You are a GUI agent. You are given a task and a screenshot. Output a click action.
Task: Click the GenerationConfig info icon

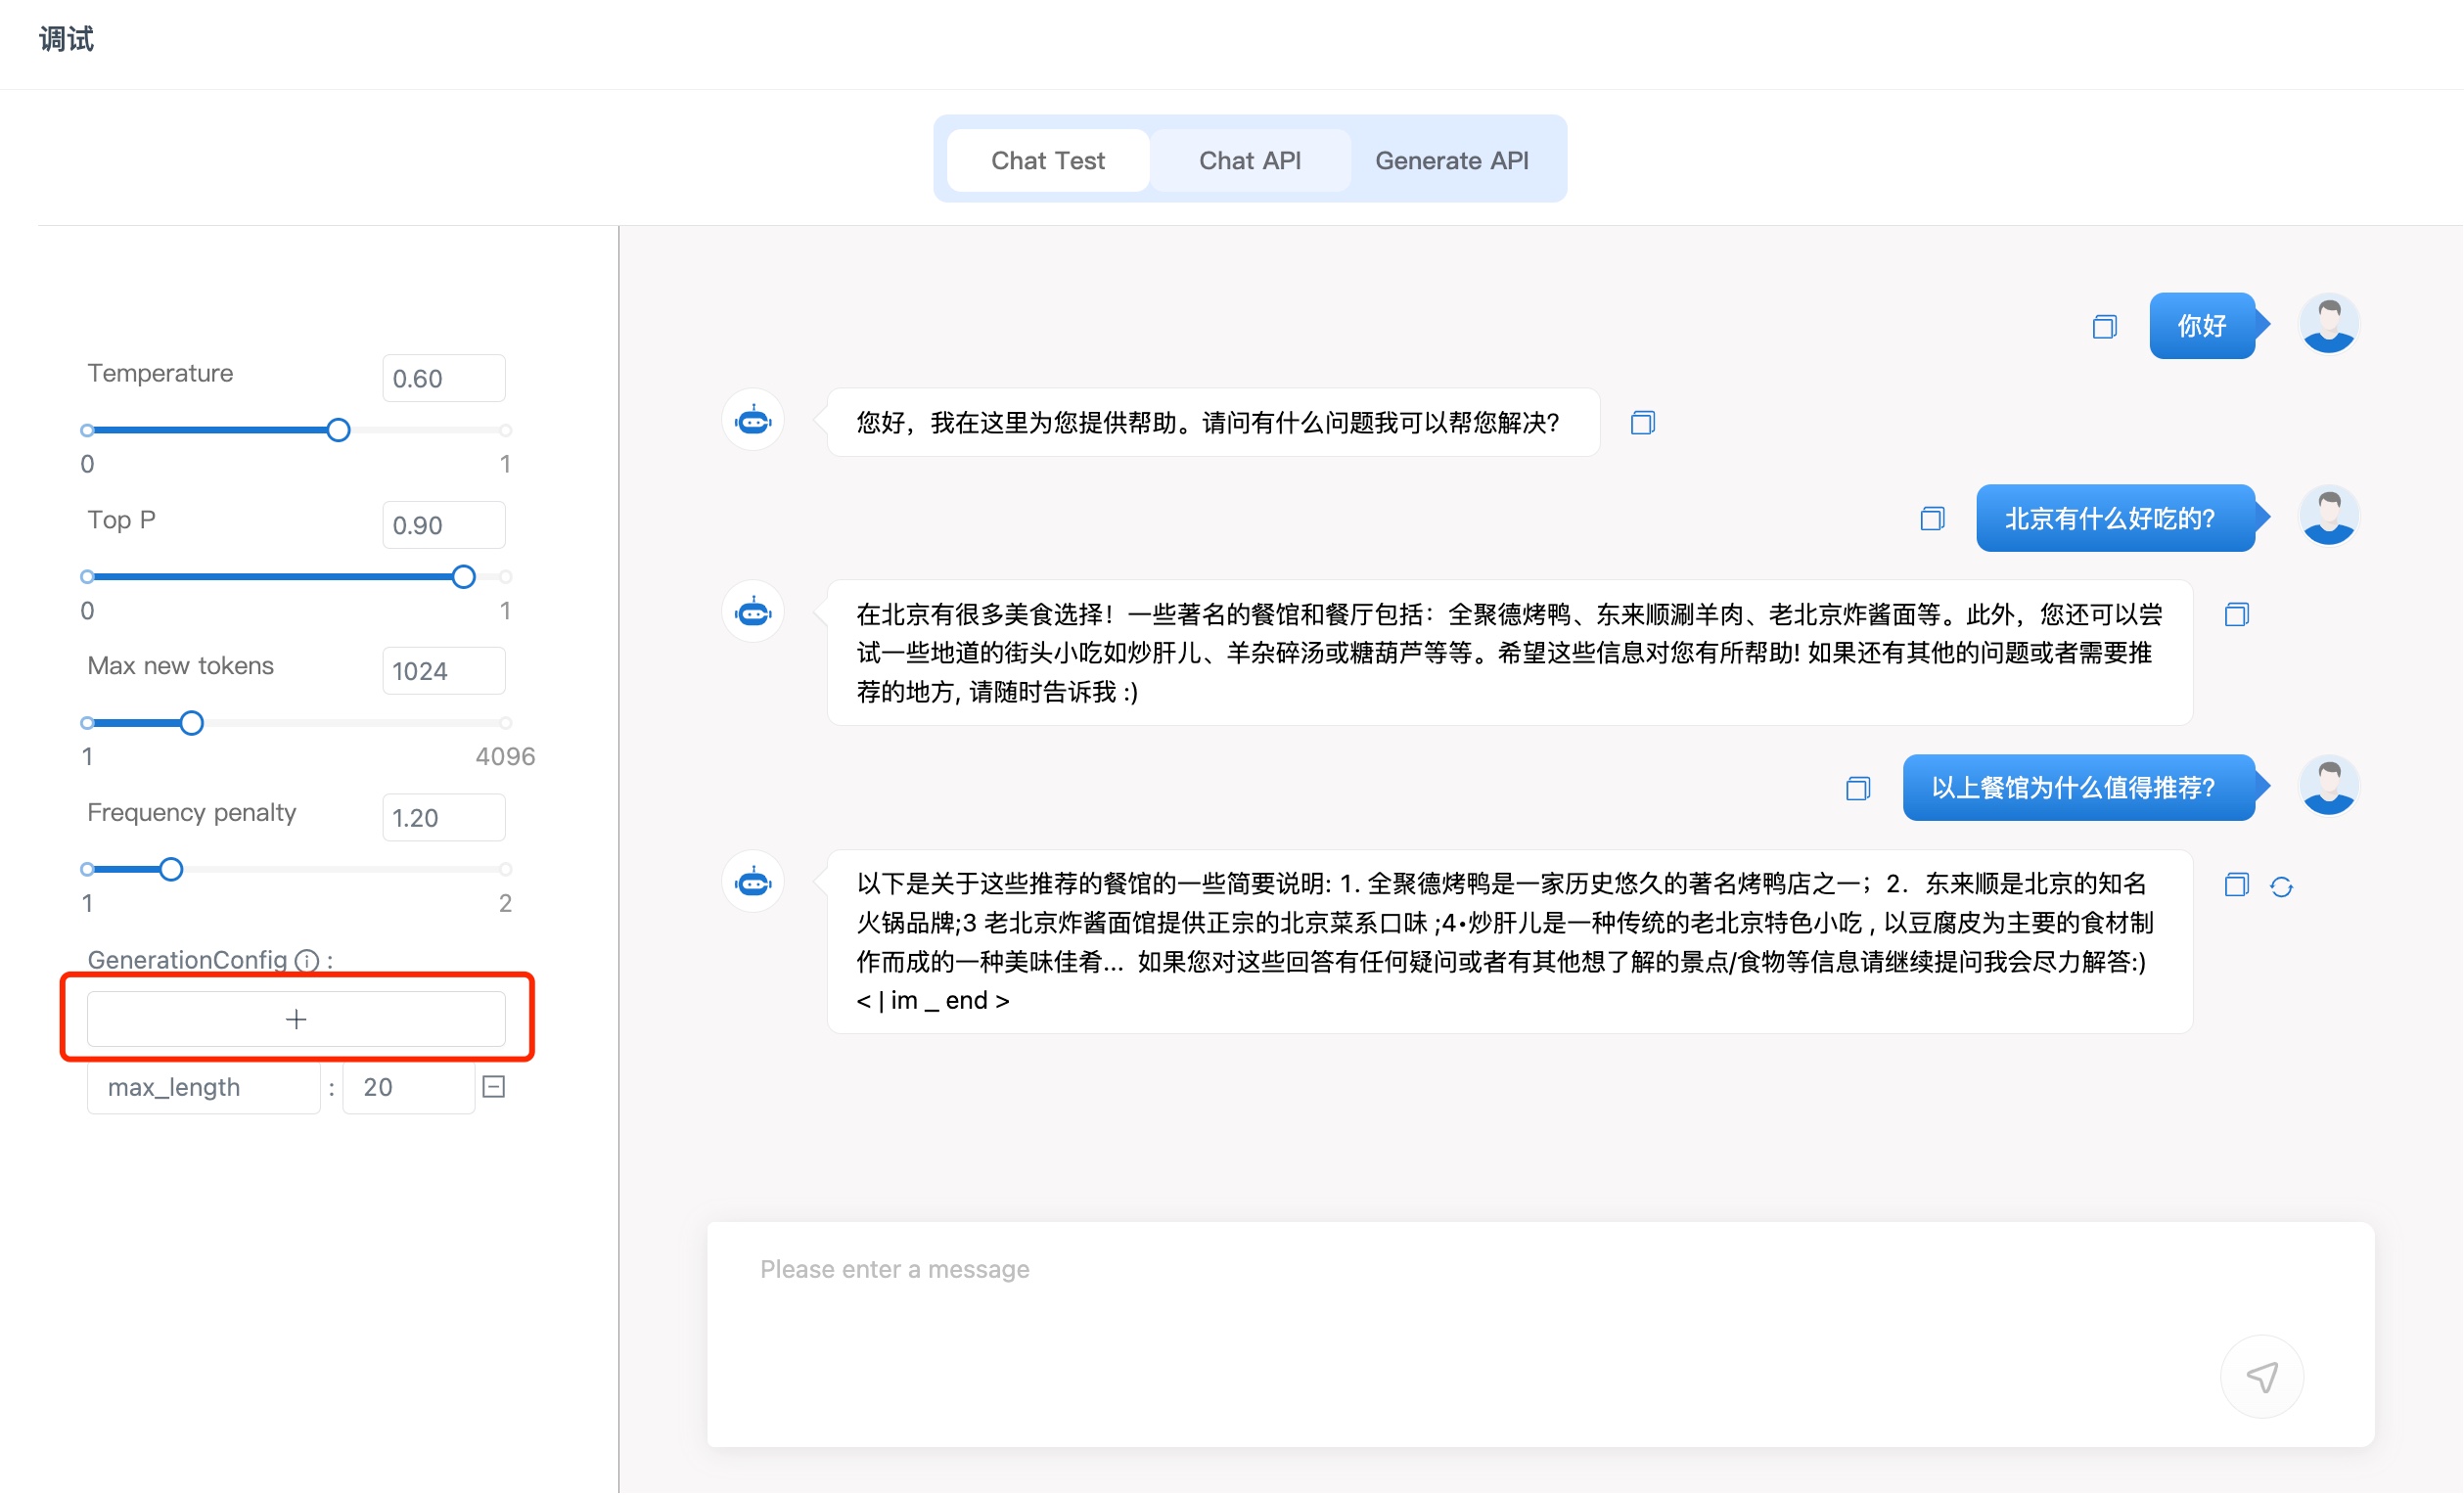[307, 961]
